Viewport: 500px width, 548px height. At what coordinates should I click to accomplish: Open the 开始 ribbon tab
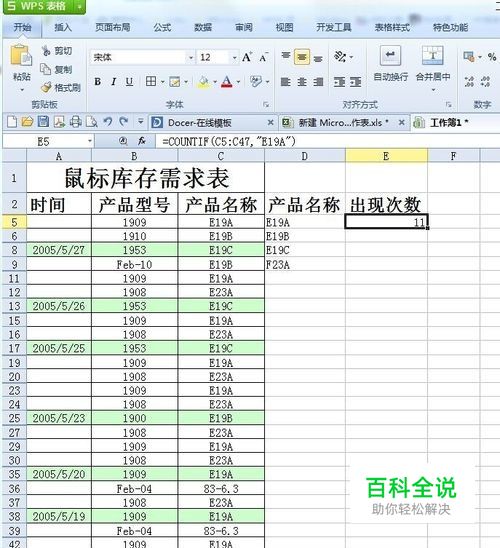pyautogui.click(x=22, y=27)
